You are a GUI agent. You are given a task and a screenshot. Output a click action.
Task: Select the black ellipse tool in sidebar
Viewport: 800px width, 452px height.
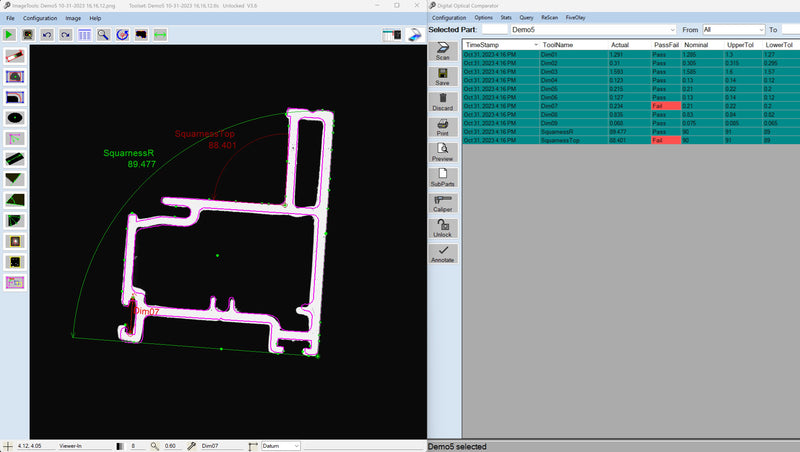click(x=15, y=117)
